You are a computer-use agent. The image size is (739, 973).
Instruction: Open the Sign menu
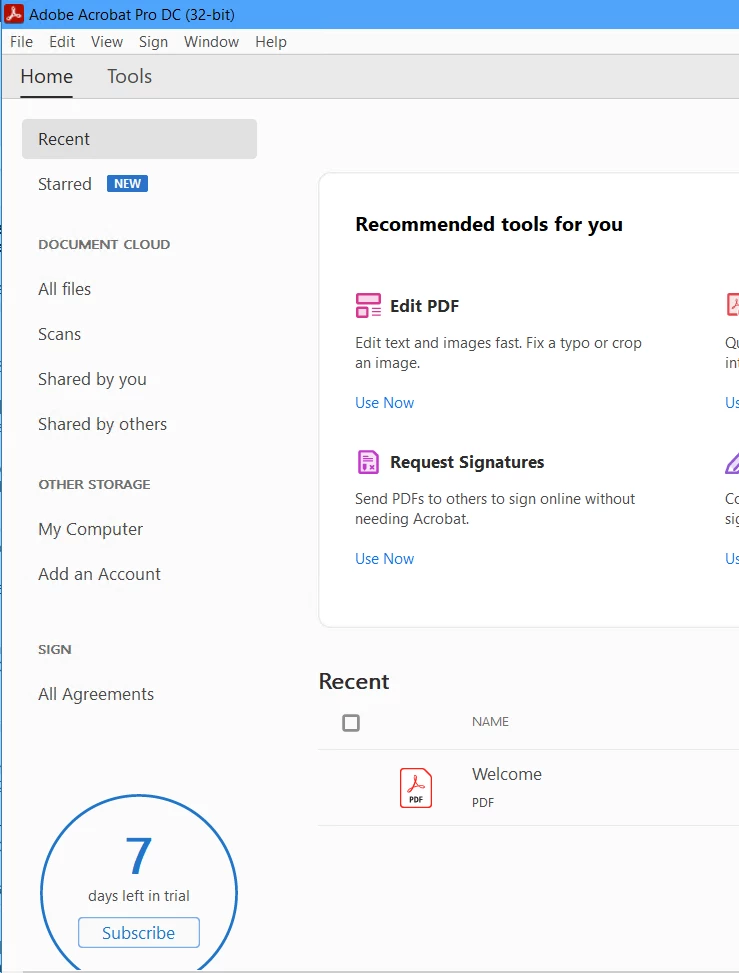(x=153, y=42)
